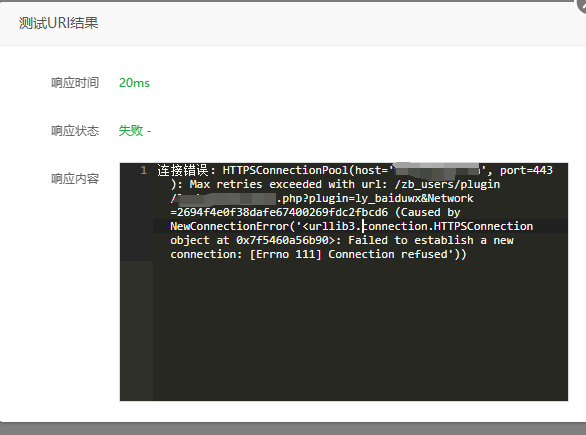Click the 'NewConnectionError' line in response
586x435 pixels.
(352, 226)
